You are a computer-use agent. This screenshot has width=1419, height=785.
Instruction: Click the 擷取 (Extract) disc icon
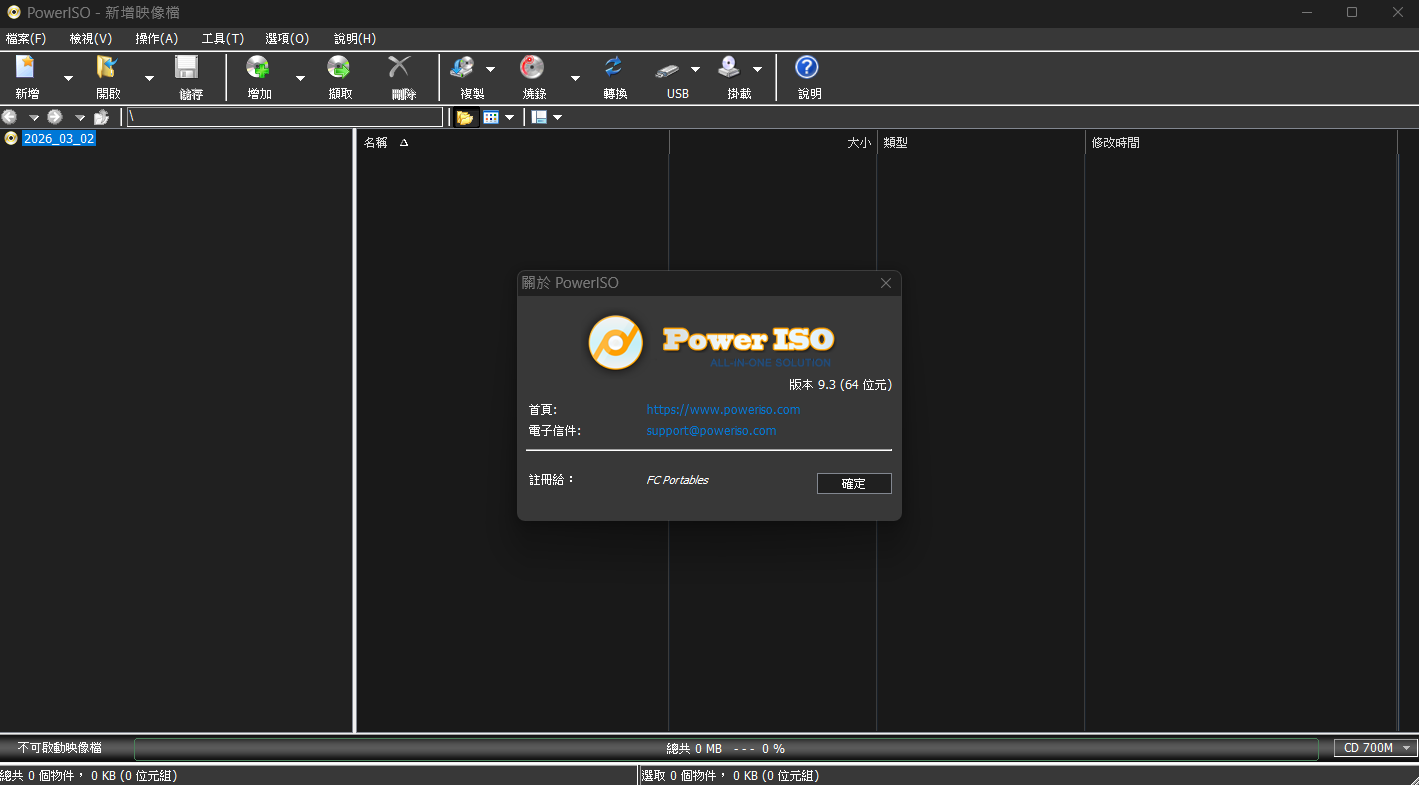click(x=339, y=68)
